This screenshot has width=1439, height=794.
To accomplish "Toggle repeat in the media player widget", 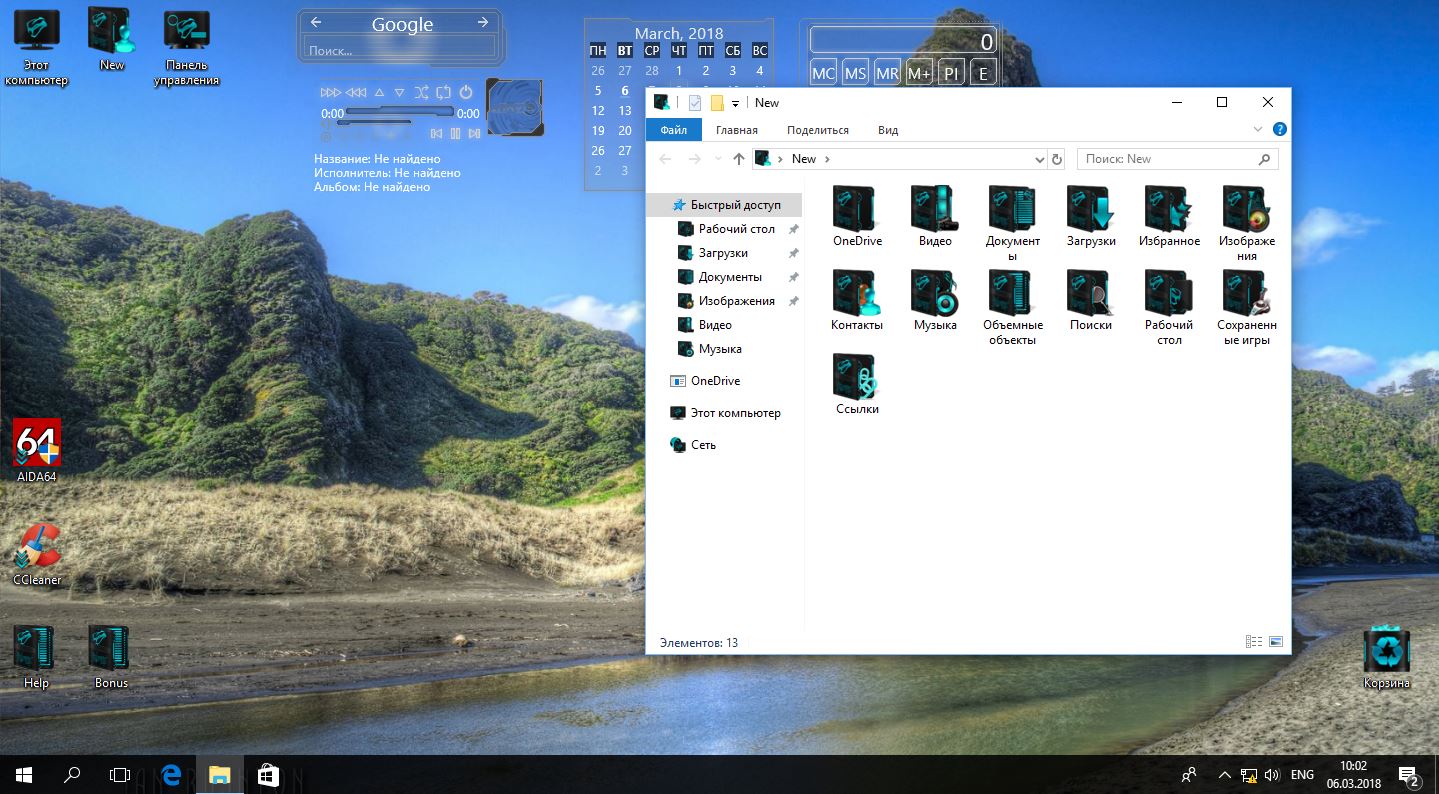I will [443, 92].
